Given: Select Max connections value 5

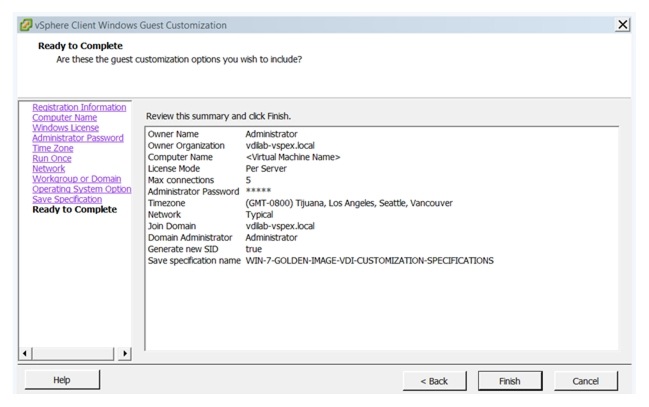Looking at the screenshot, I should [248, 180].
